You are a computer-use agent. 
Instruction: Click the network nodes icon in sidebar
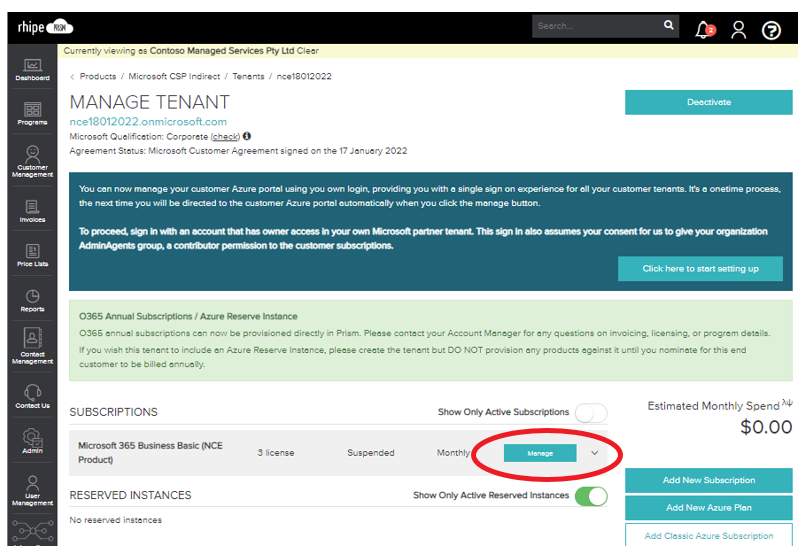pos(32,531)
